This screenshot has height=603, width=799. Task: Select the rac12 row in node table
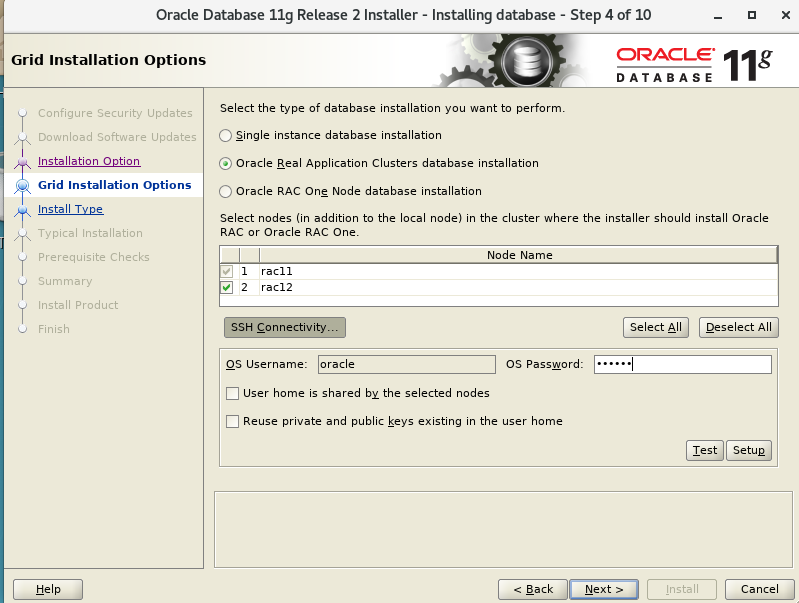(x=500, y=288)
